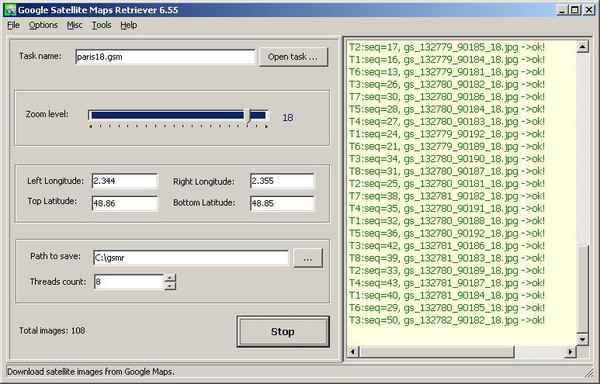Select log line T1:seq=40 gs_132781_90184_18.jpg
Screen dimensions: 600x384
[x=446, y=295]
